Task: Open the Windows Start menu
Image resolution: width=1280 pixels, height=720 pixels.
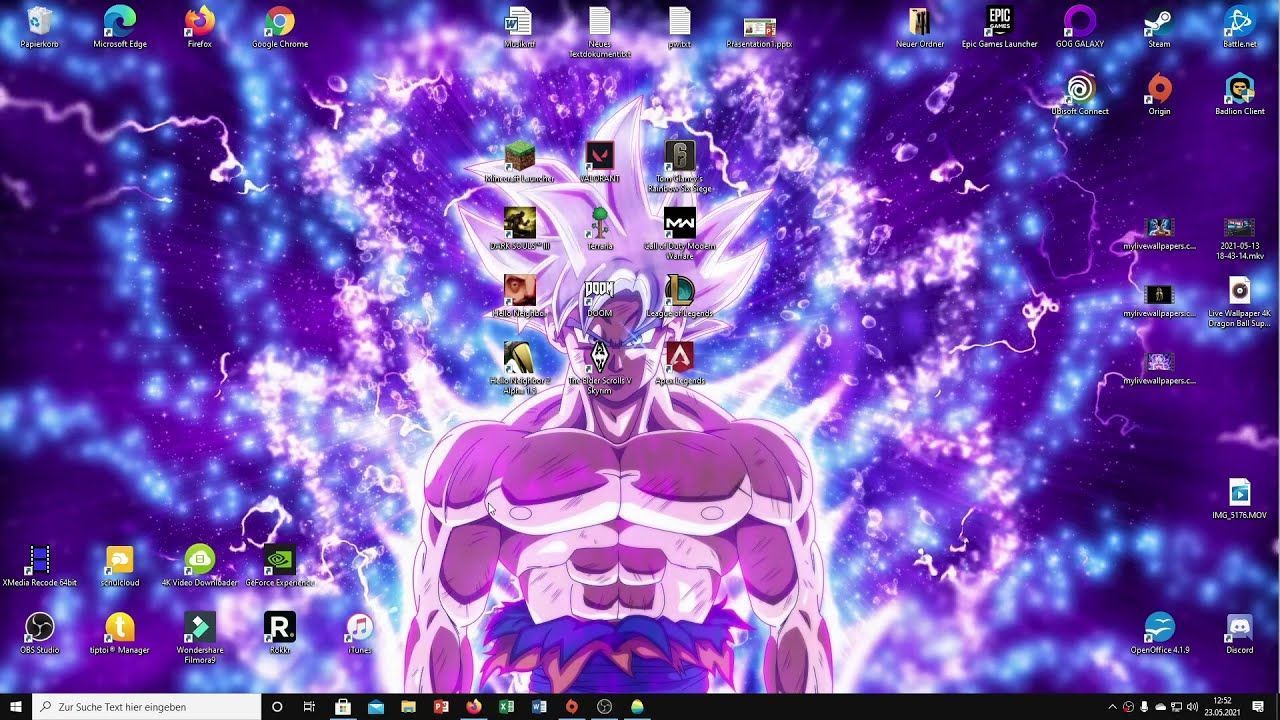Action: click(16, 707)
